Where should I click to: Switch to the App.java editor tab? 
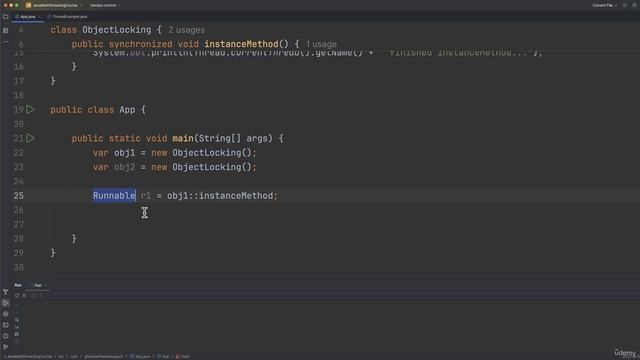tap(27, 17)
